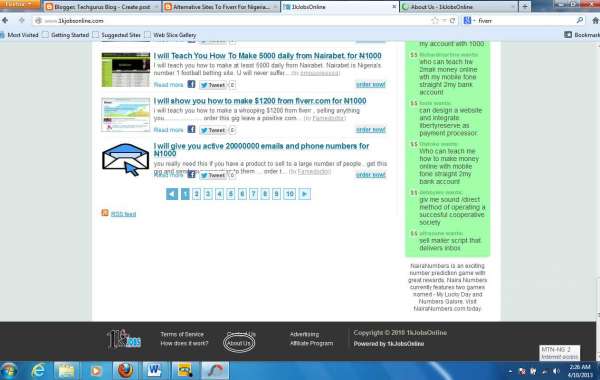Image resolution: width=600 pixels, height=380 pixels.
Task: Open Windows Media Player taskbar icon
Action: click(96, 370)
